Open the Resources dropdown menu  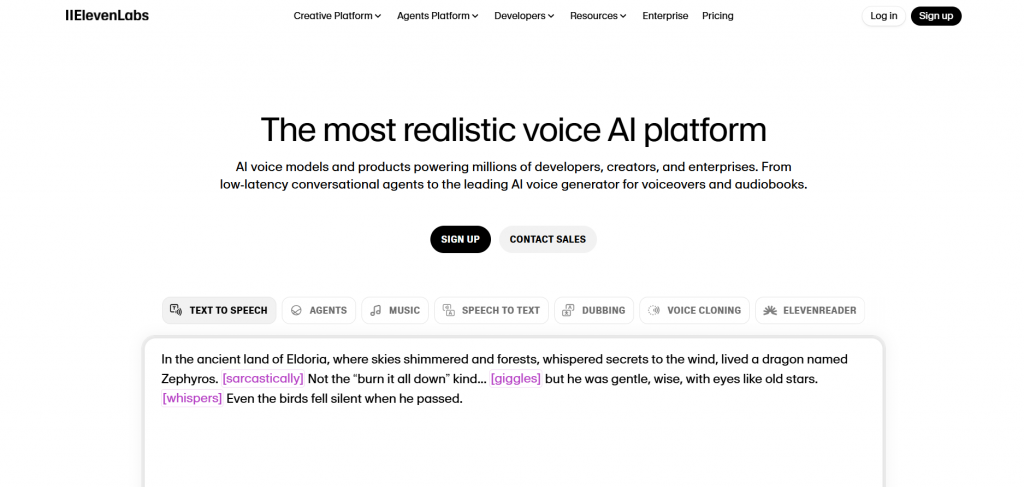tap(598, 16)
